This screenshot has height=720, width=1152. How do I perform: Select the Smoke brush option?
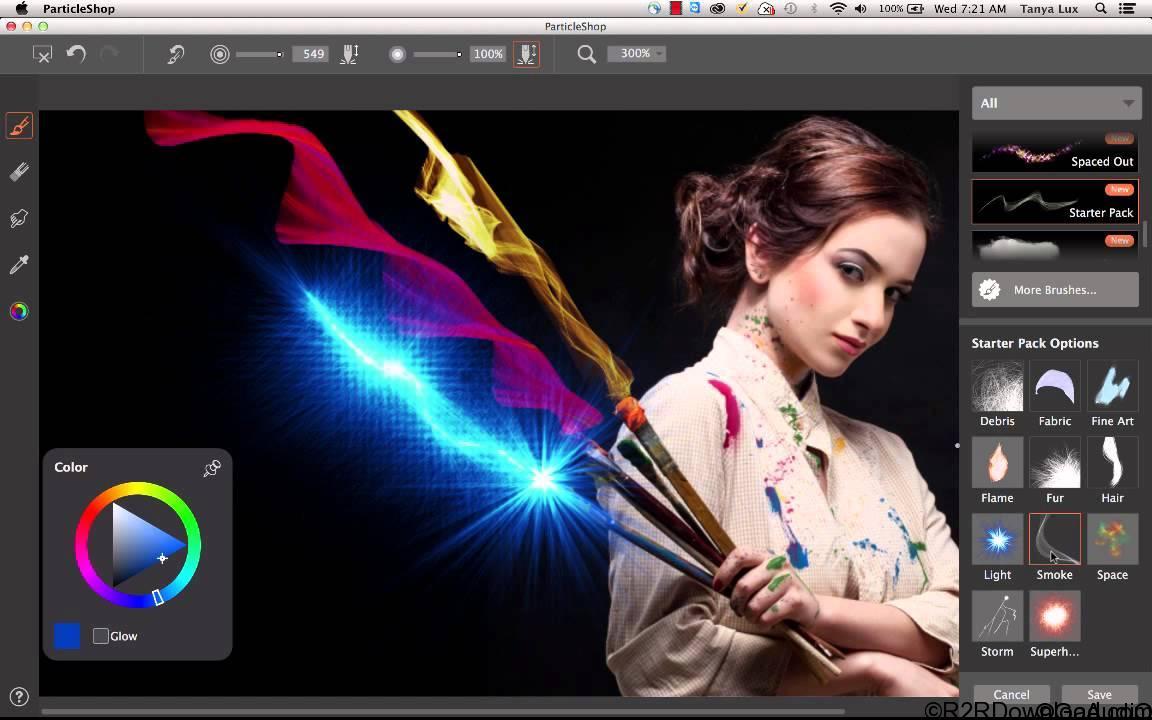tap(1054, 539)
